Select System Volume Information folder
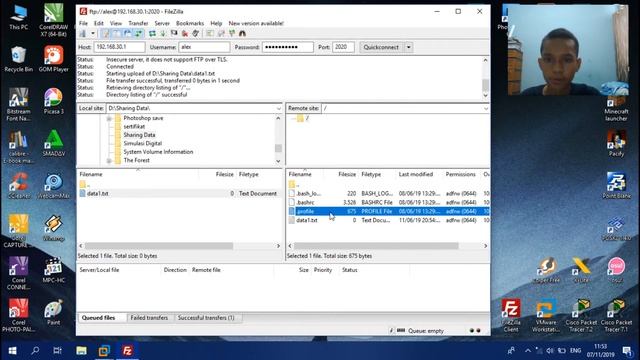The image size is (640, 360). click(158, 152)
